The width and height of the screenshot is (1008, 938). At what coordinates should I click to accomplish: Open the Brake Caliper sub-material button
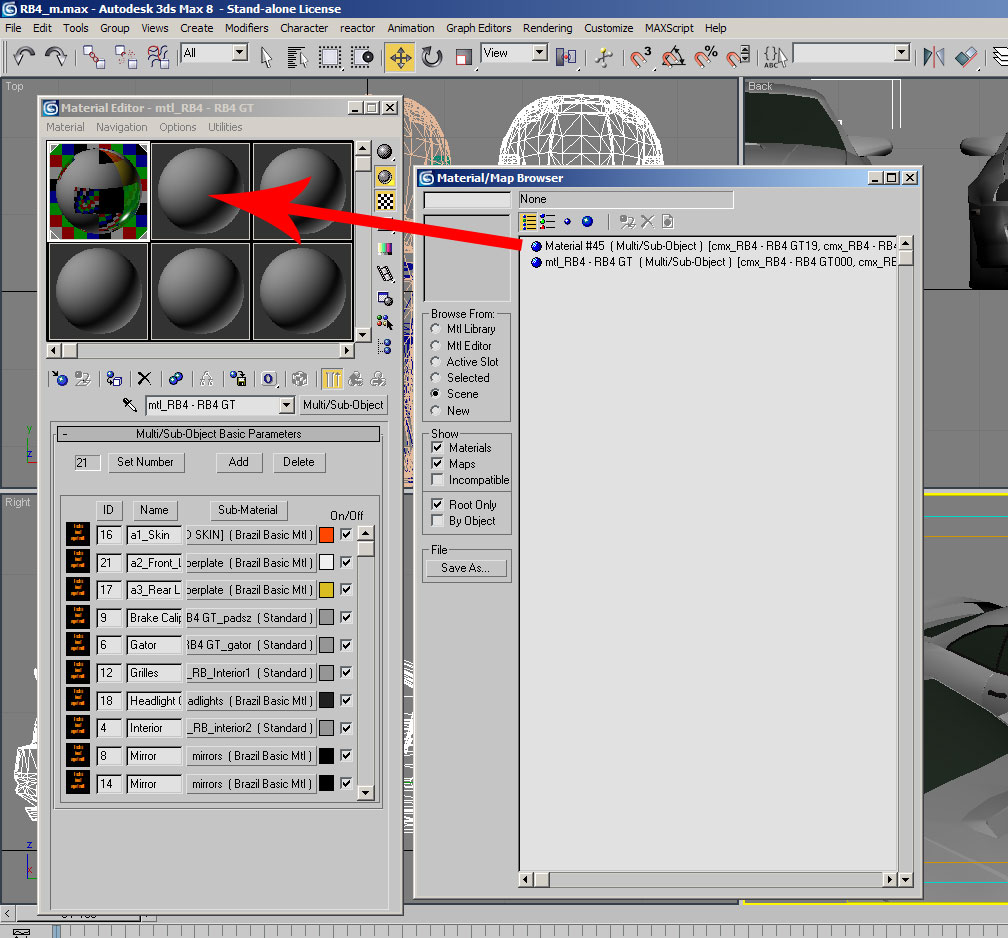coord(251,617)
